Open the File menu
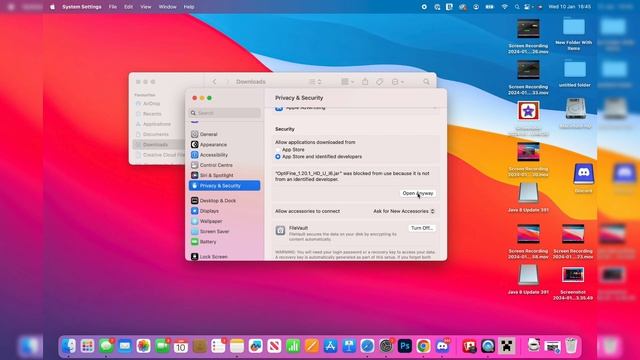Viewport: 640px width, 360px height. 113,7
